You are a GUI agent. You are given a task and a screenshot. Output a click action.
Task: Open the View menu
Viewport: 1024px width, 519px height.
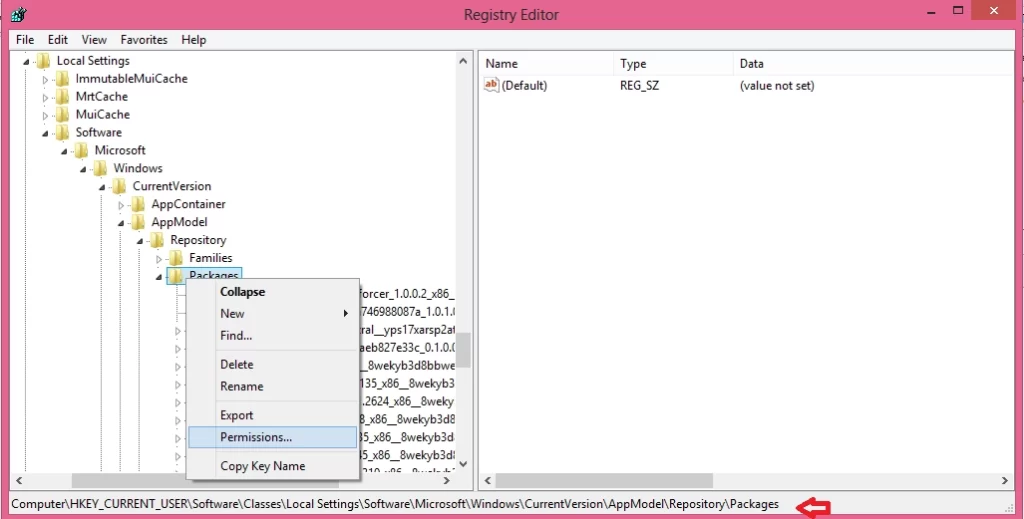94,40
